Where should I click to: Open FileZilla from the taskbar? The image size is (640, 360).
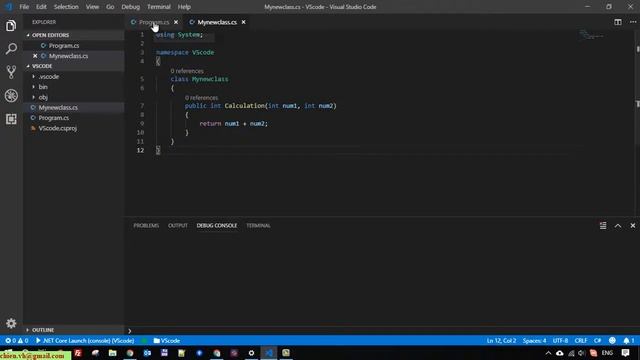(x=78, y=353)
